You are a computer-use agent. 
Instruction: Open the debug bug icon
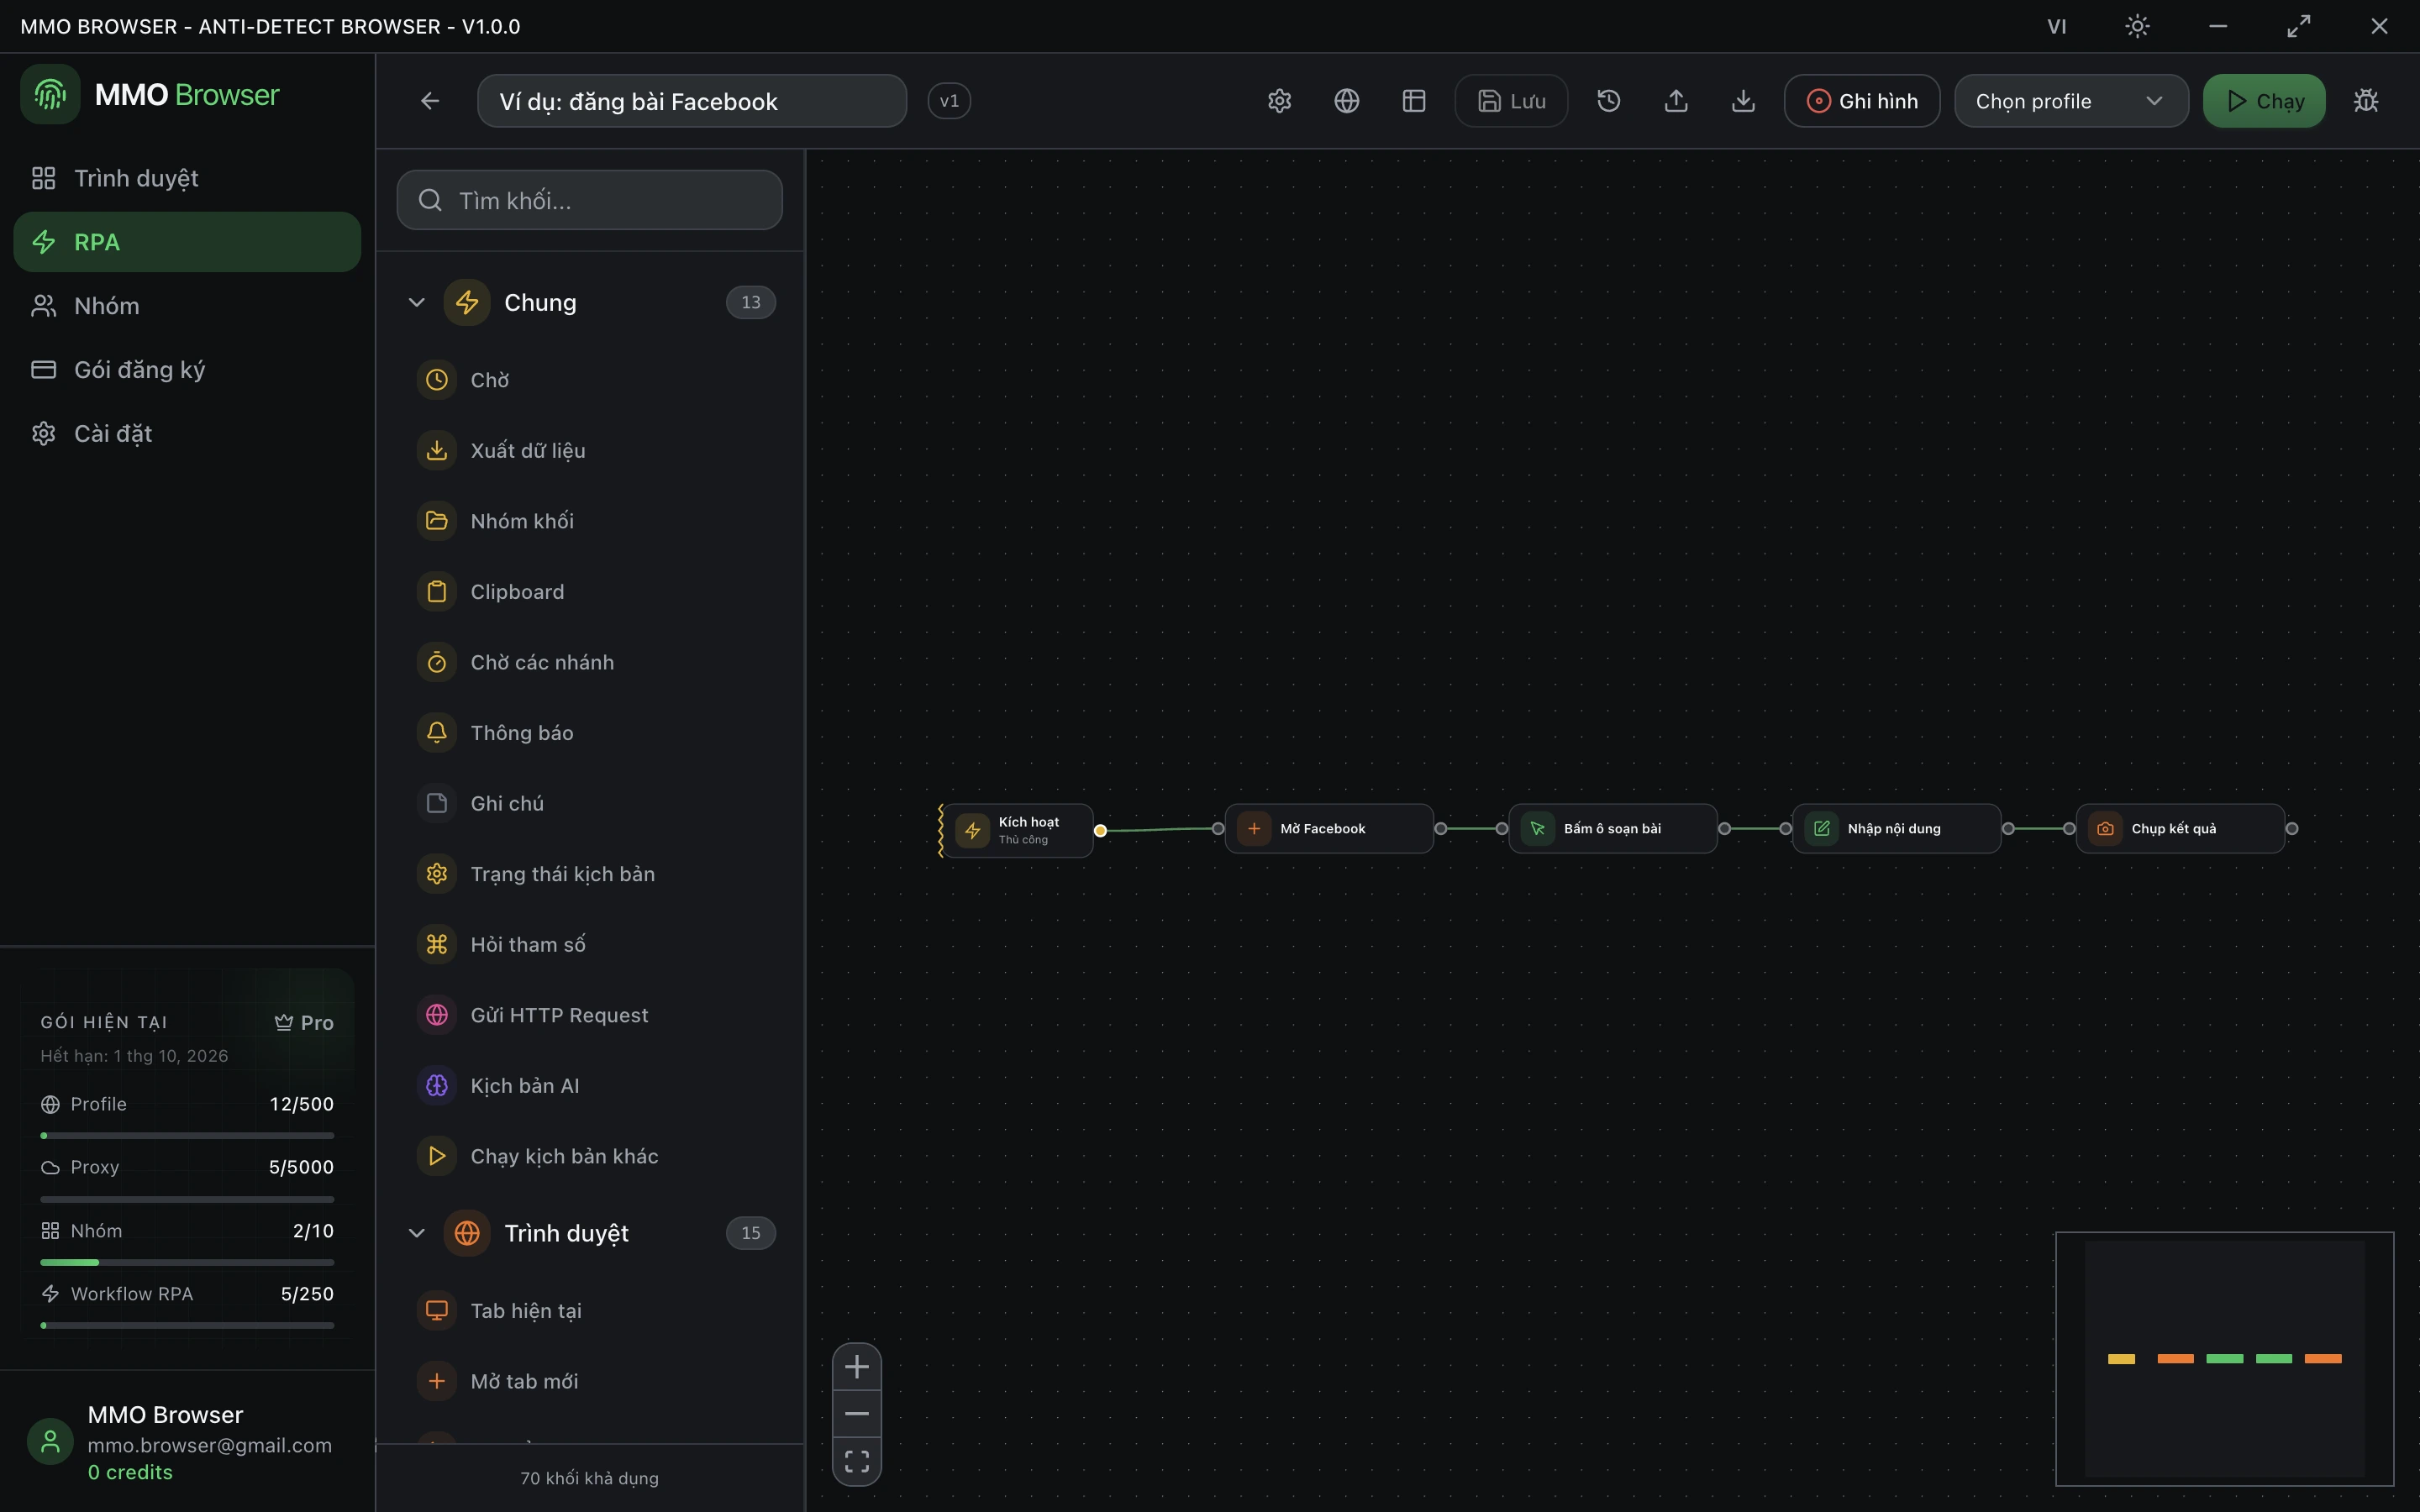[2365, 101]
